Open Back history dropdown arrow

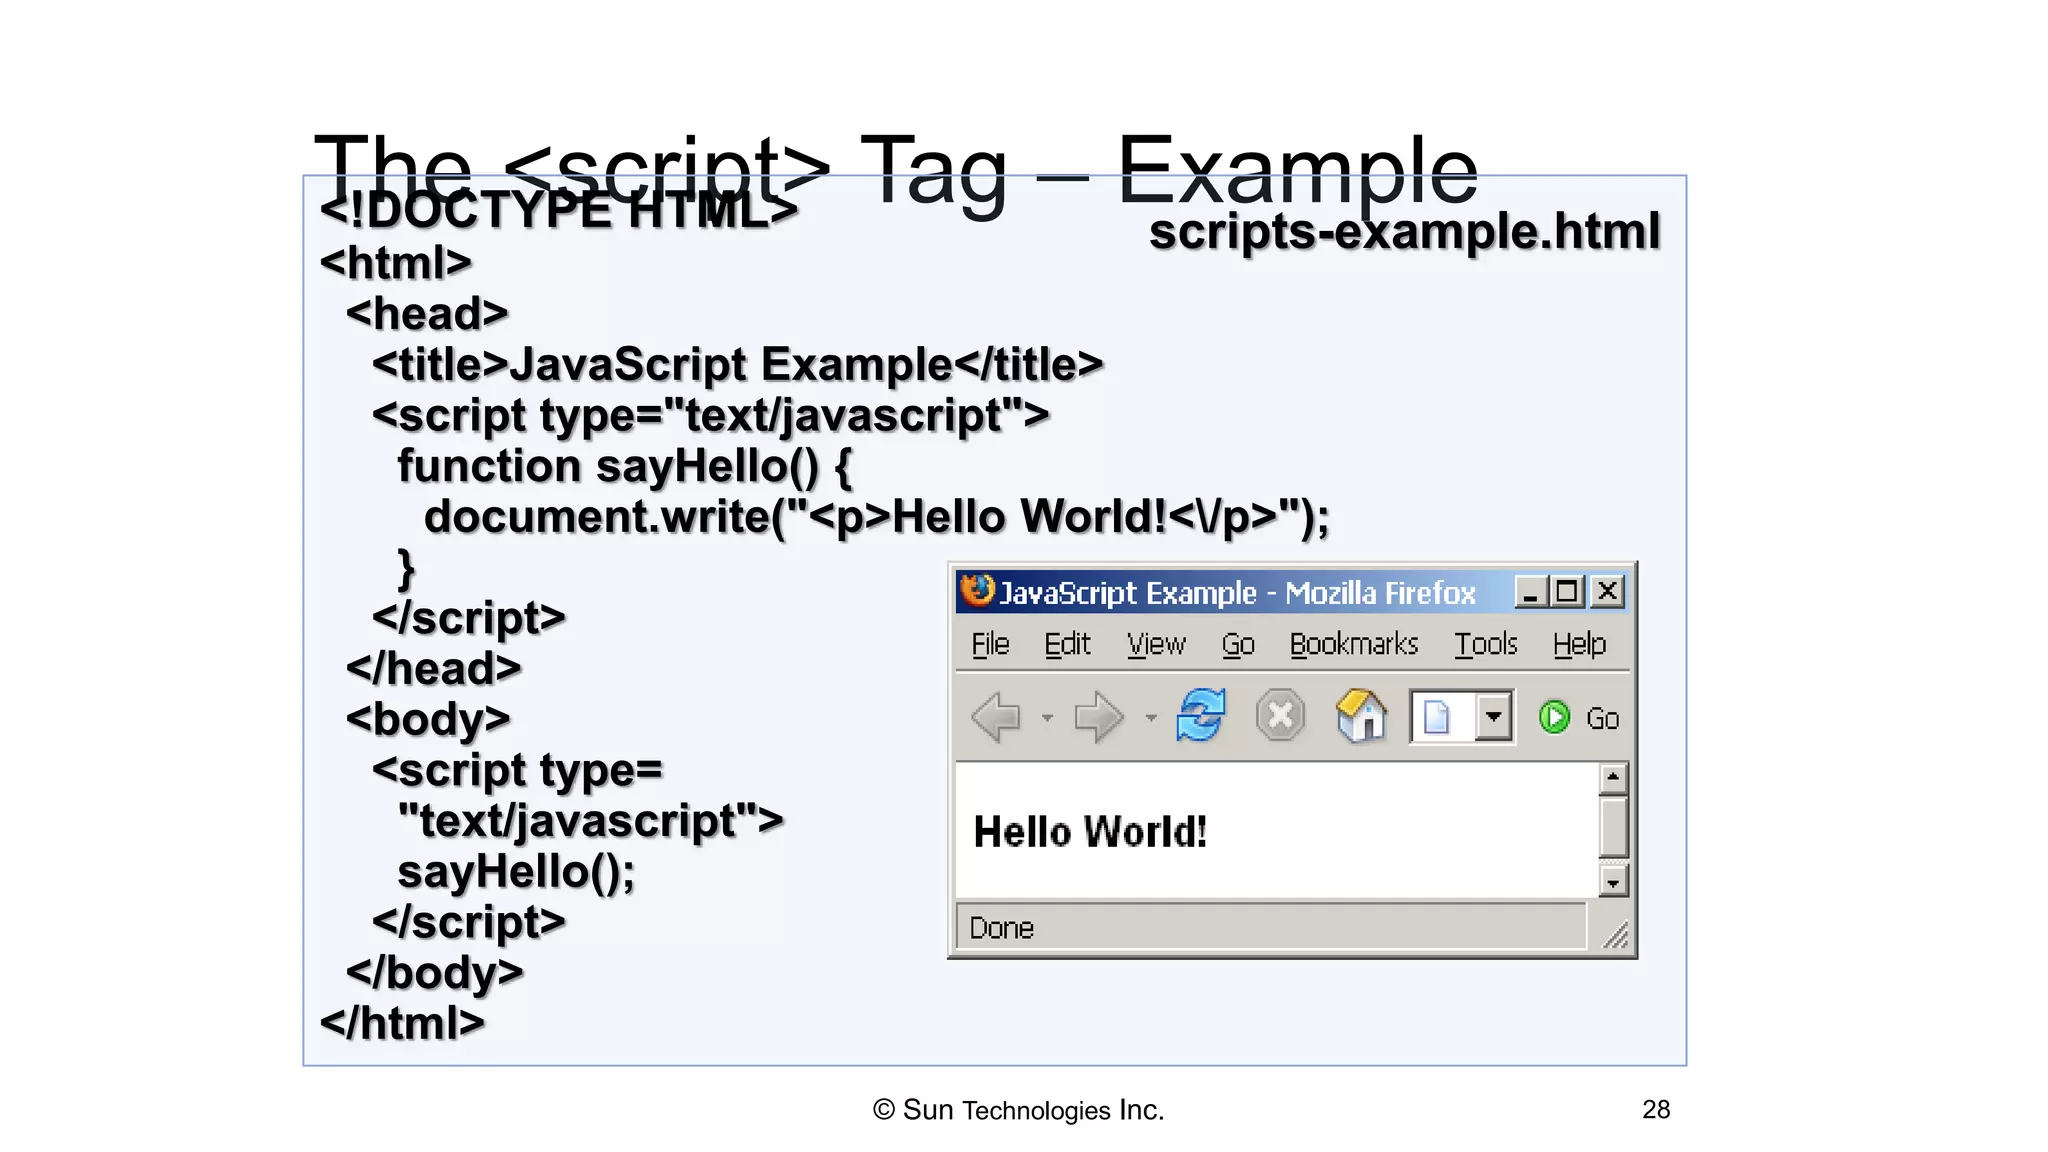(x=1047, y=718)
